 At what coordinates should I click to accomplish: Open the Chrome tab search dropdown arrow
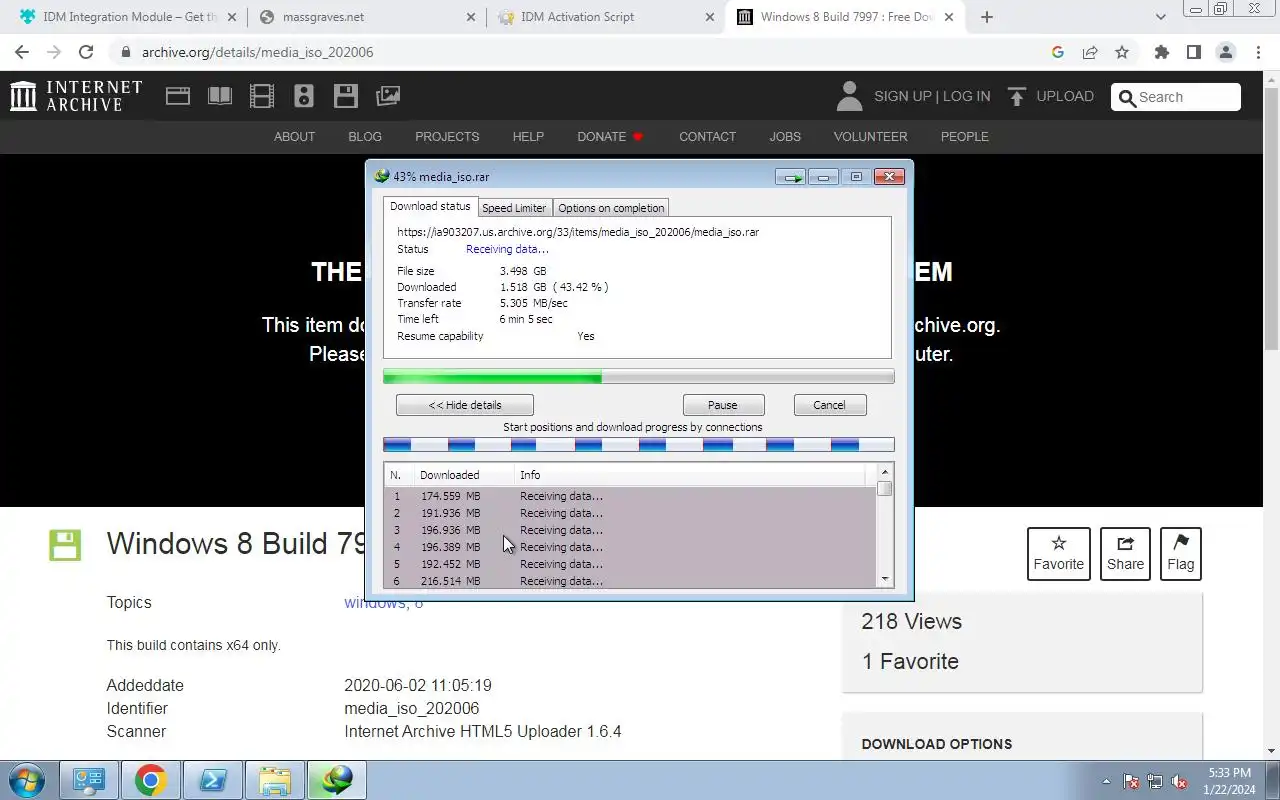[1160, 17]
